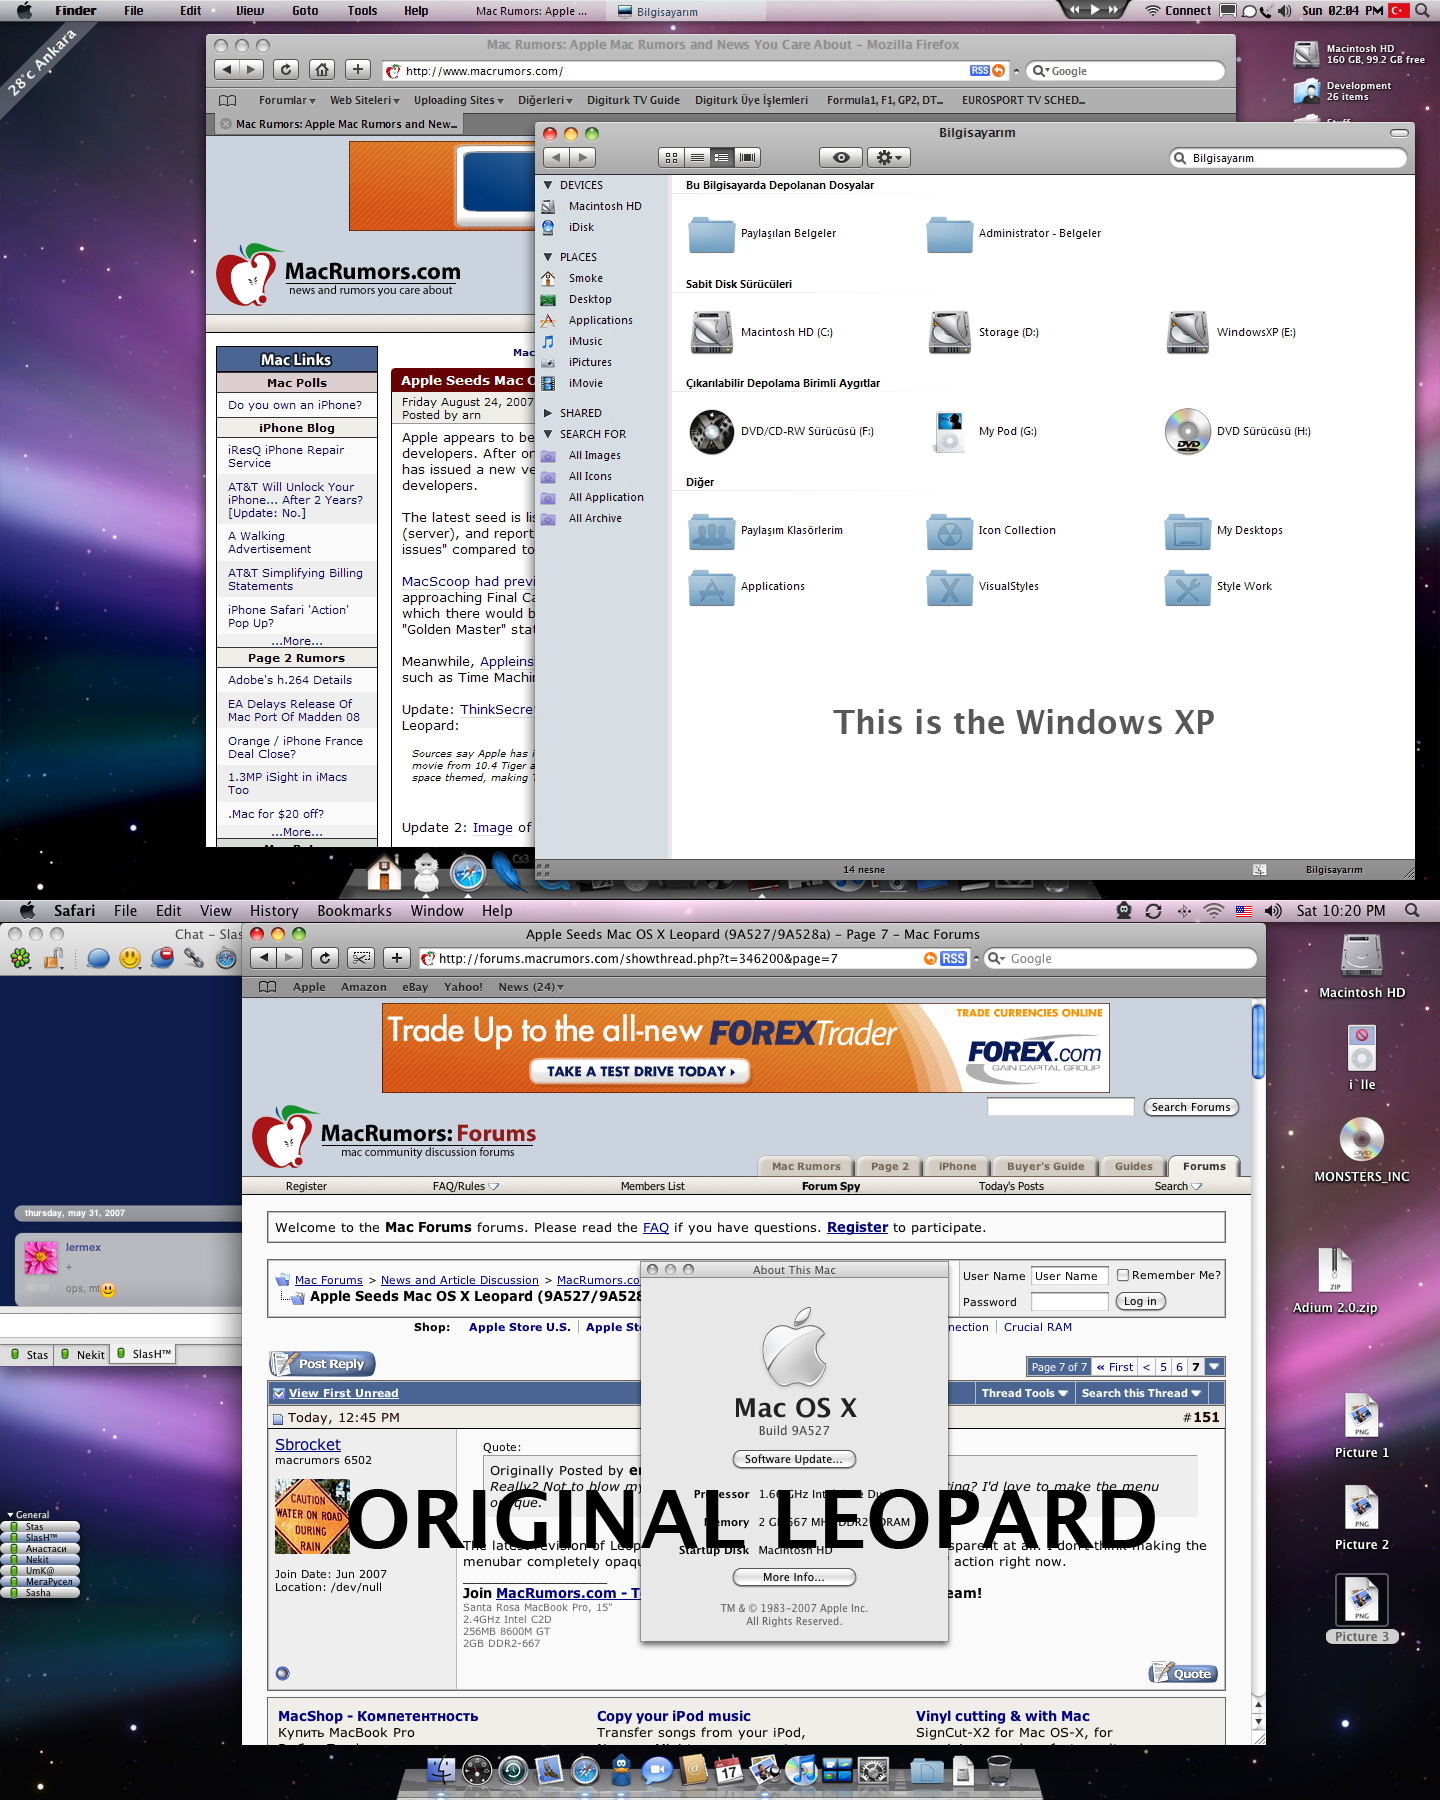
Task: Click the eye Quick Look button in Bilgisayarım
Action: pos(841,157)
